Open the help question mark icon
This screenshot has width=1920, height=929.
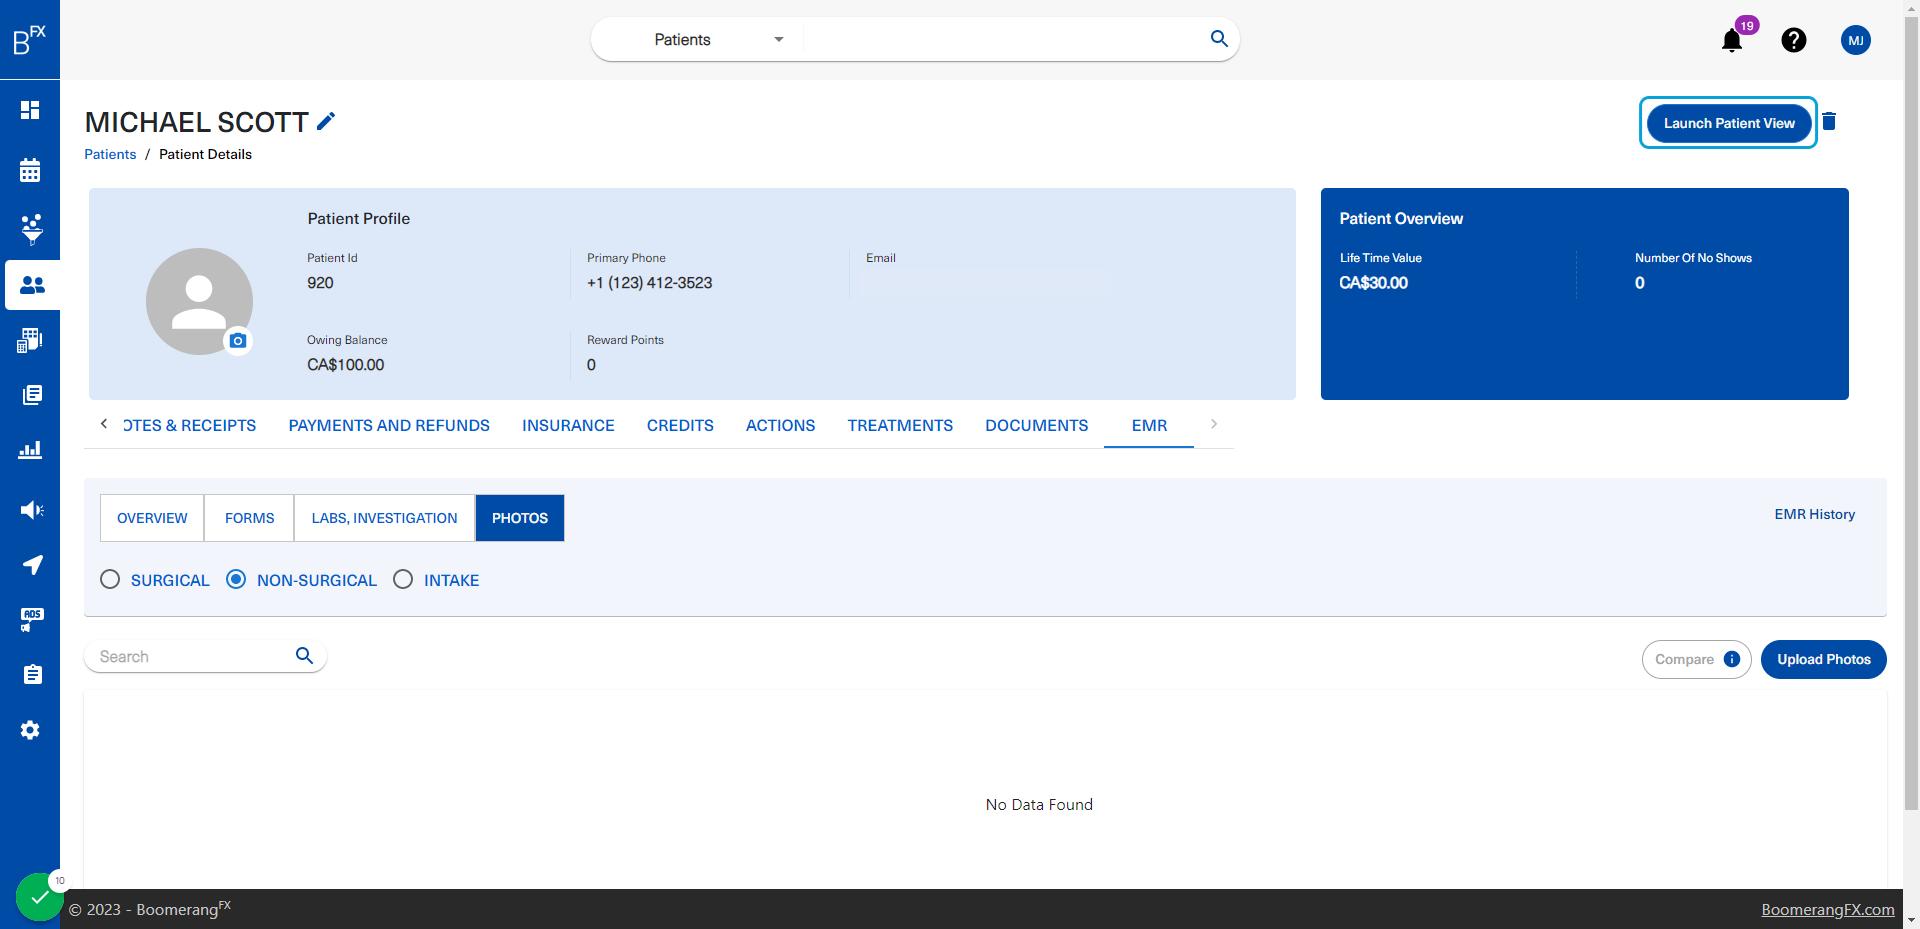(x=1794, y=40)
